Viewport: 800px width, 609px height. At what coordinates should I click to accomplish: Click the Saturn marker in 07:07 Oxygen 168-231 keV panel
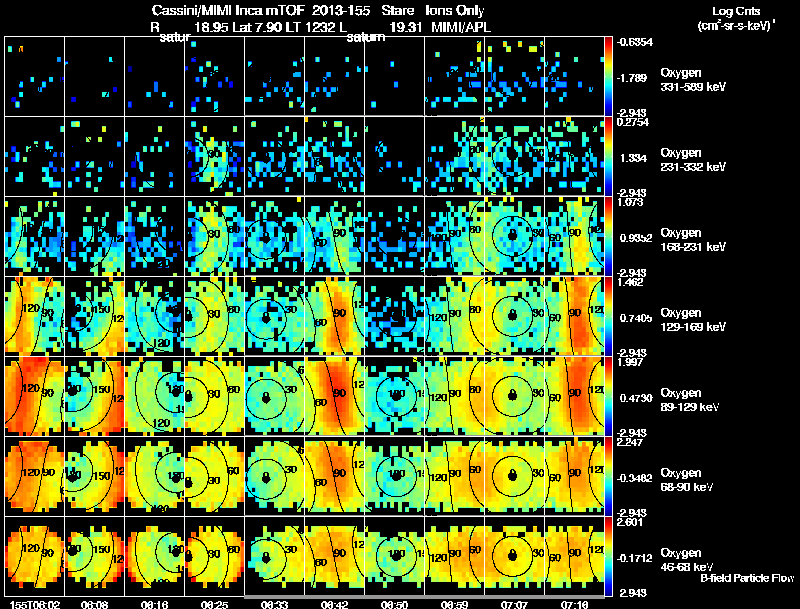tap(513, 235)
